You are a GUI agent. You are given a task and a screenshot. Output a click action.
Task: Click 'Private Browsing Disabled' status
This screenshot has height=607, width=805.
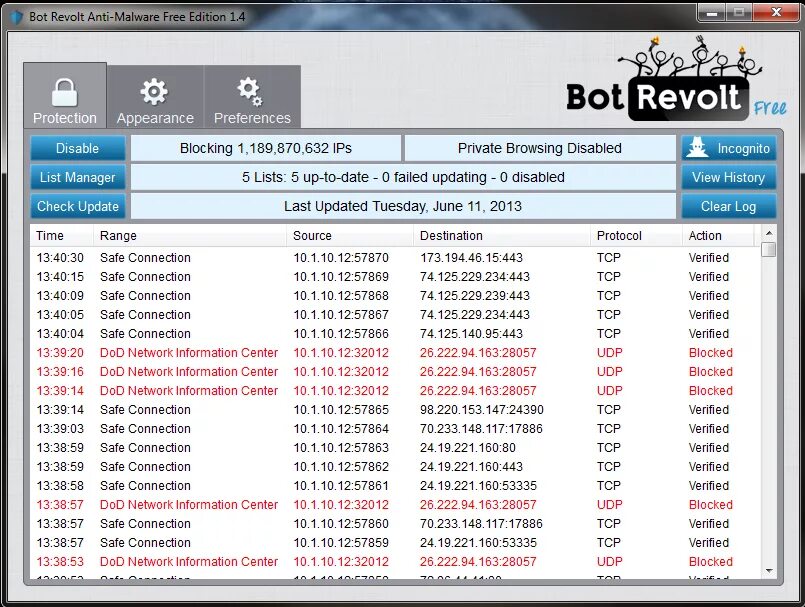click(540, 148)
